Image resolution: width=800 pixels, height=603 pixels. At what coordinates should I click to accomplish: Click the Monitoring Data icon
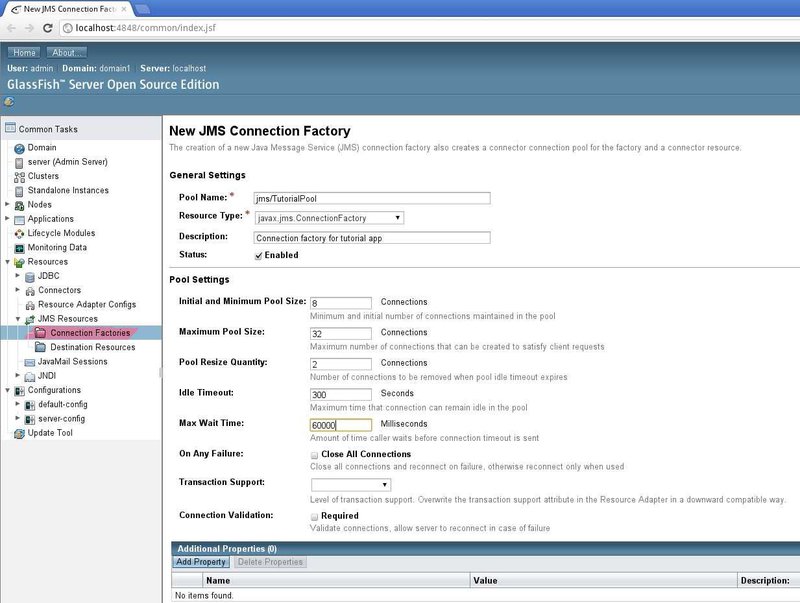tap(19, 248)
